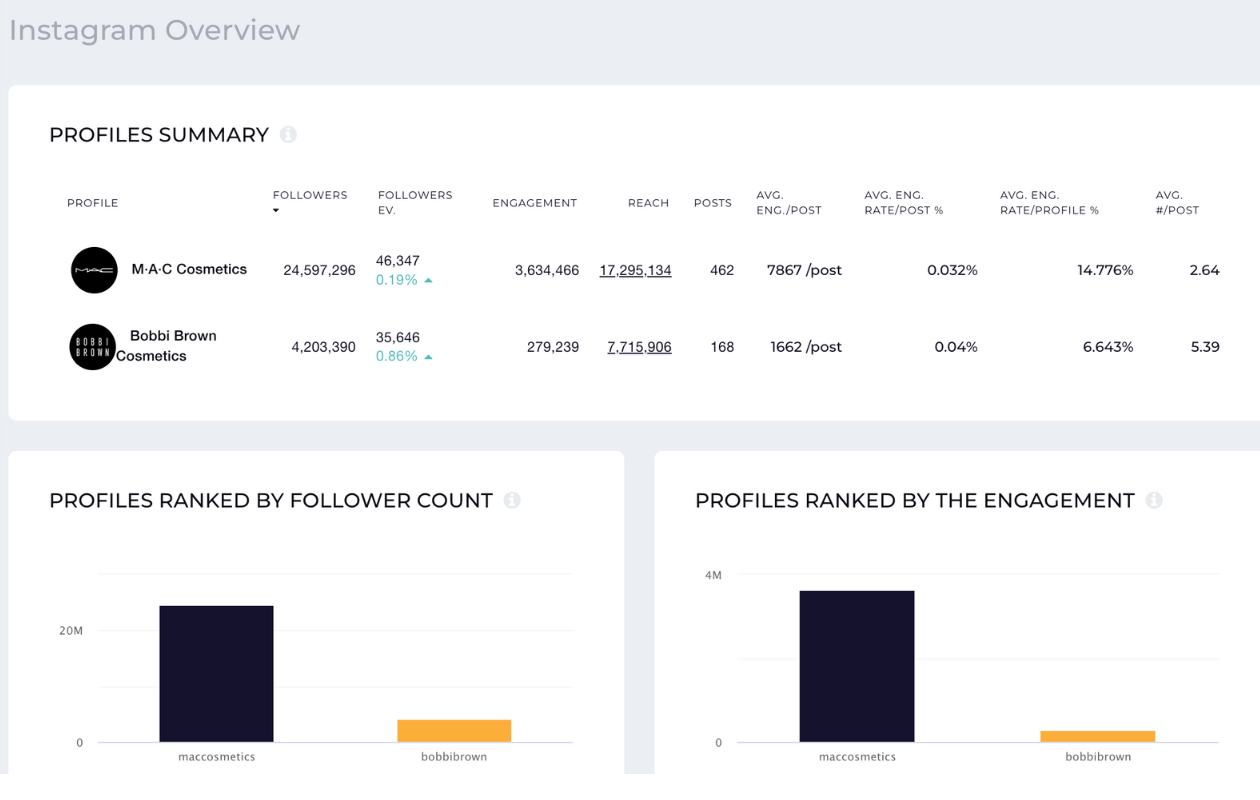The height and width of the screenshot is (800, 1260).
Task: Click the Followers column header
Action: [310, 195]
